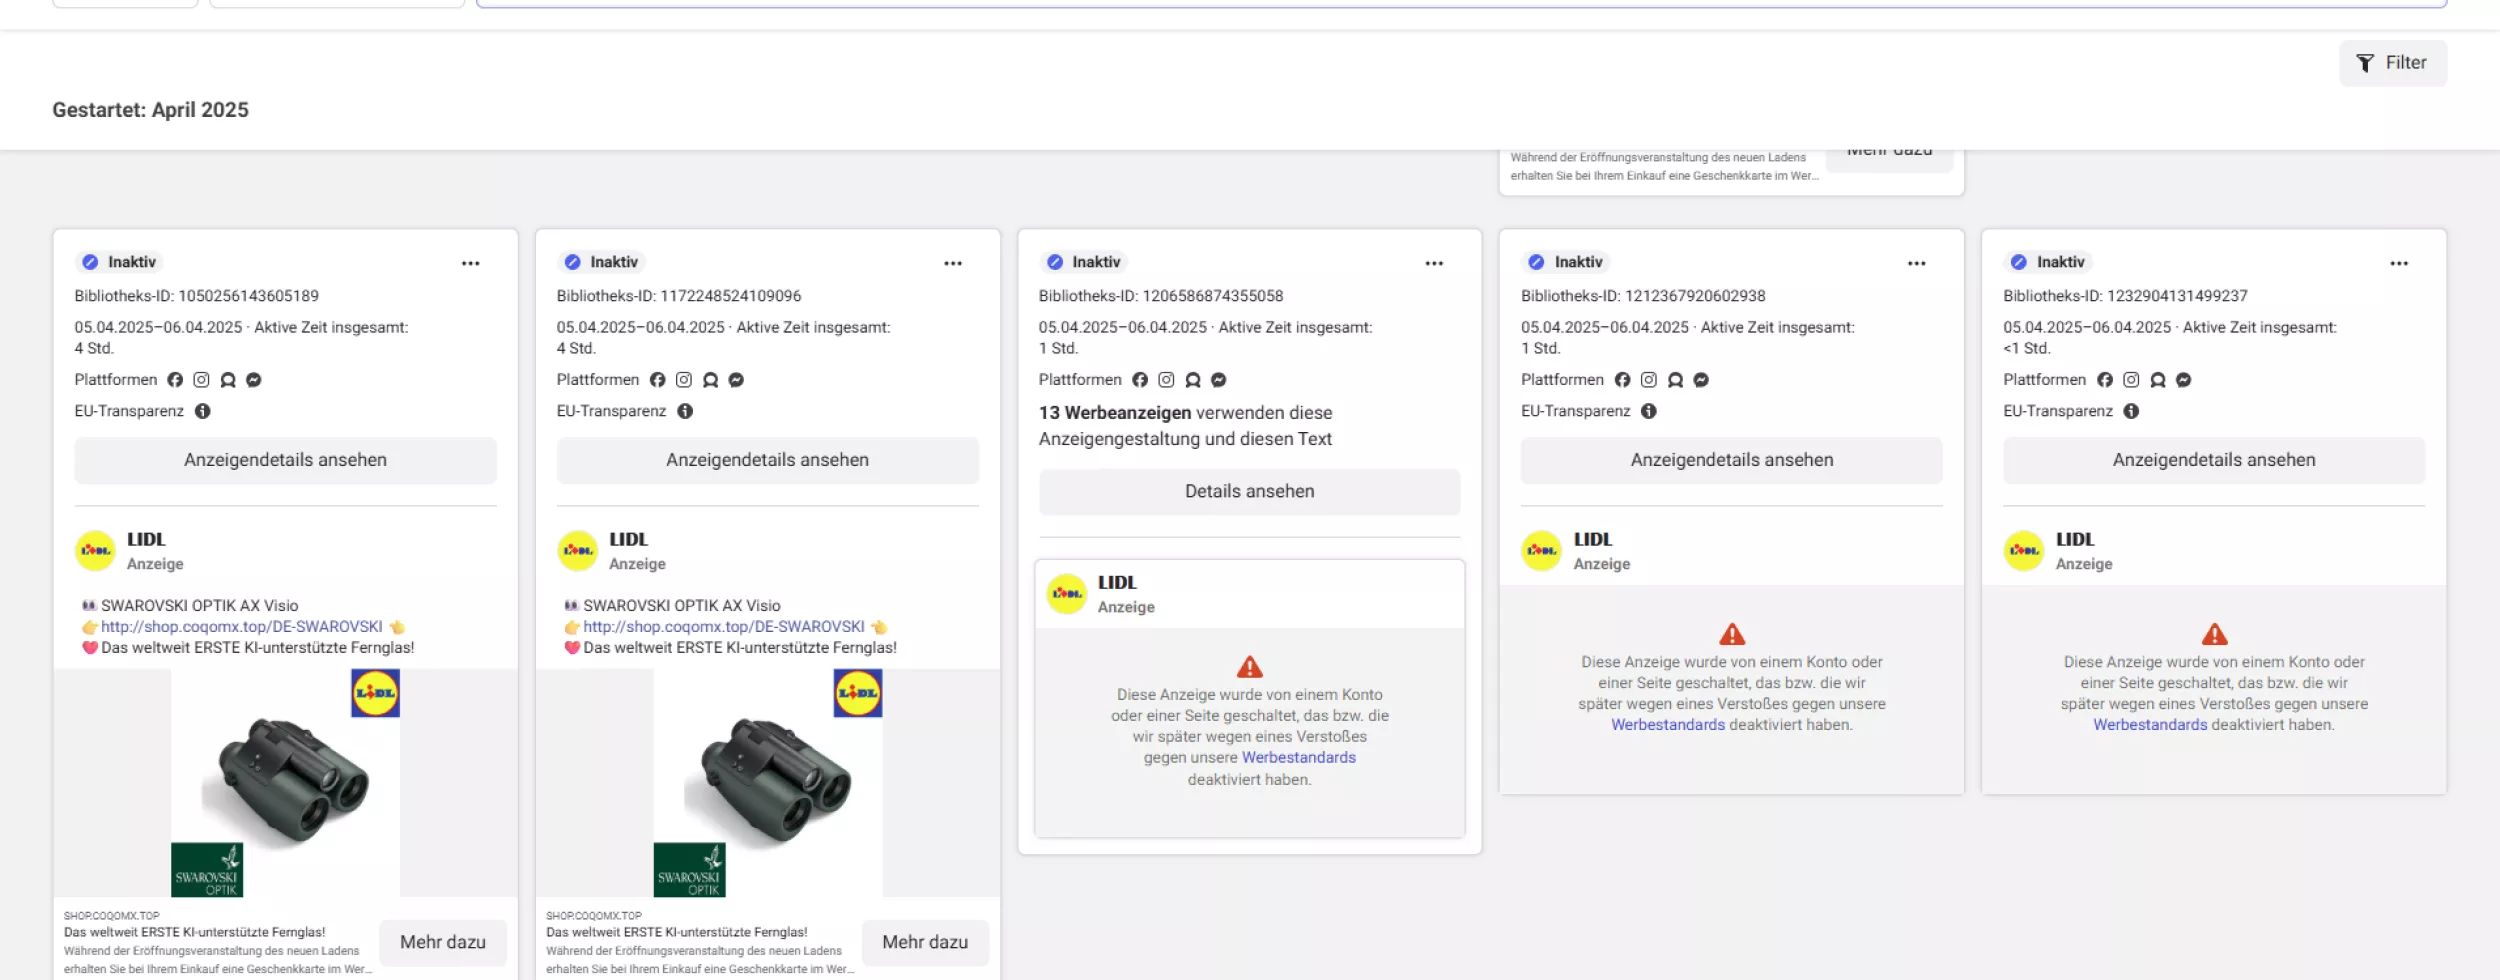Click EU-Transparenz info icon in fifth card
Image resolution: width=2500 pixels, height=980 pixels.
[2131, 411]
